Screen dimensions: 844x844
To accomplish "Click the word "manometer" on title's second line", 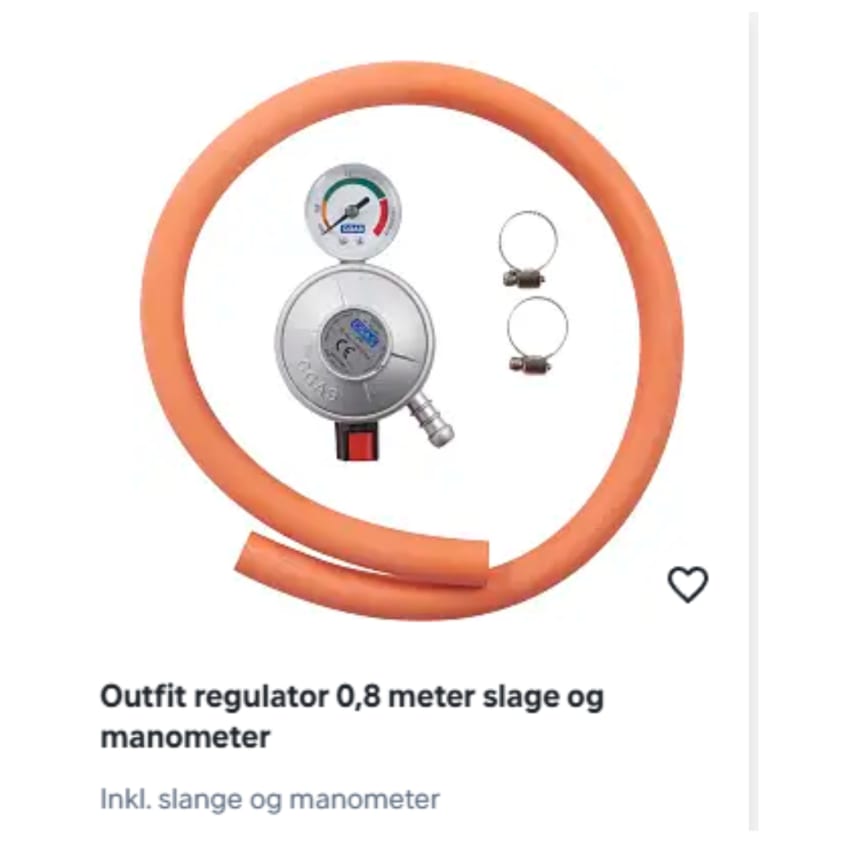I will [x=185, y=737].
